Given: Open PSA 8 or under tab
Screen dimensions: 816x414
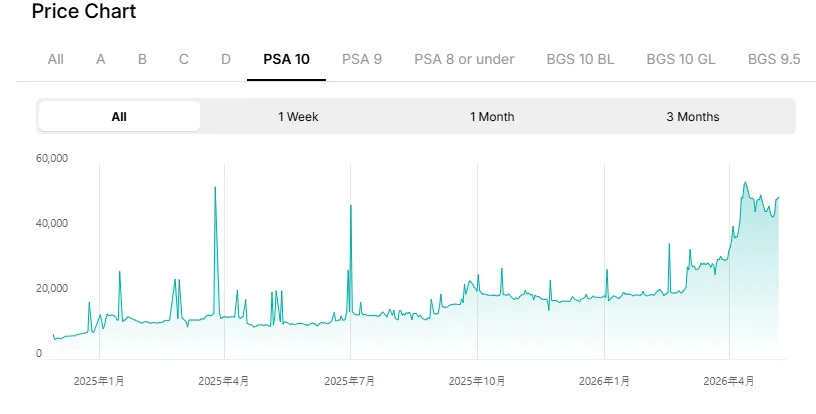Looking at the screenshot, I should tap(464, 59).
